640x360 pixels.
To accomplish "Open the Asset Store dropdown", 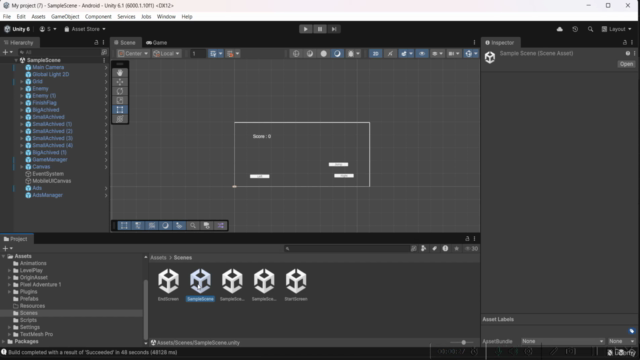I will point(85,29).
